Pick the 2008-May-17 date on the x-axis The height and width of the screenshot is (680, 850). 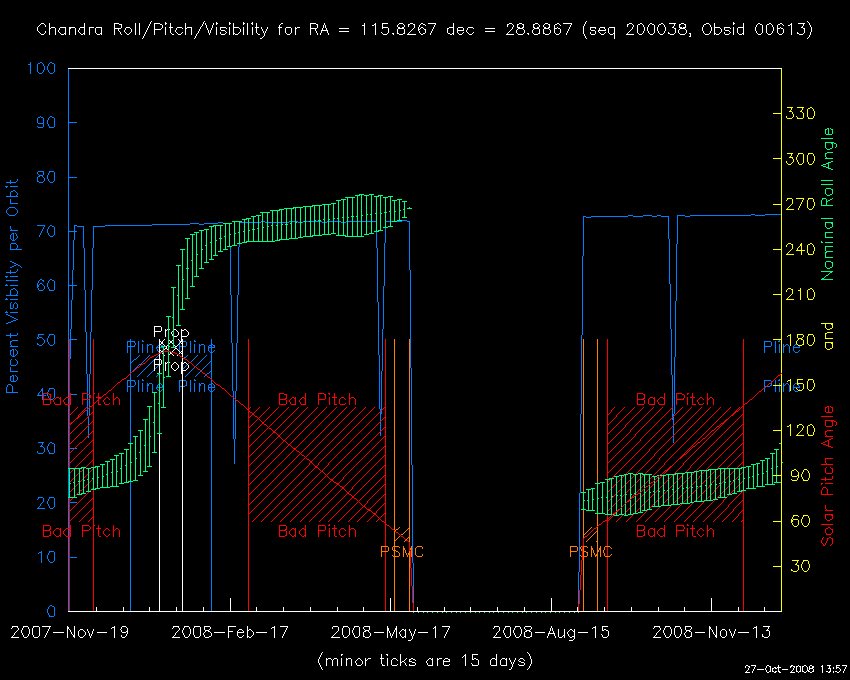pos(390,632)
